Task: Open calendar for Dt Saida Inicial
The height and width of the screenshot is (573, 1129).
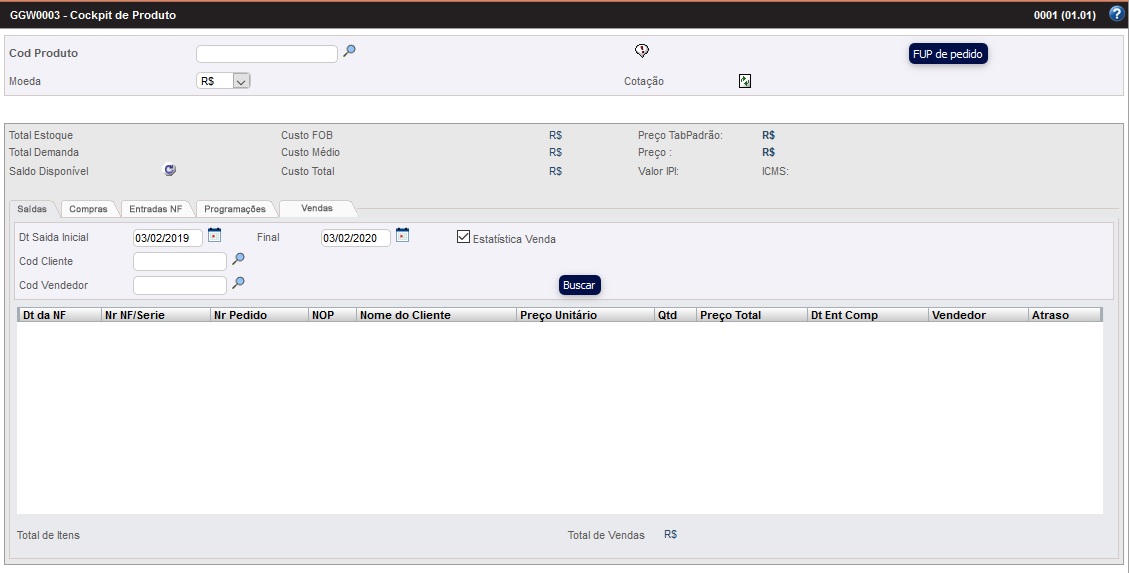Action: coord(214,236)
